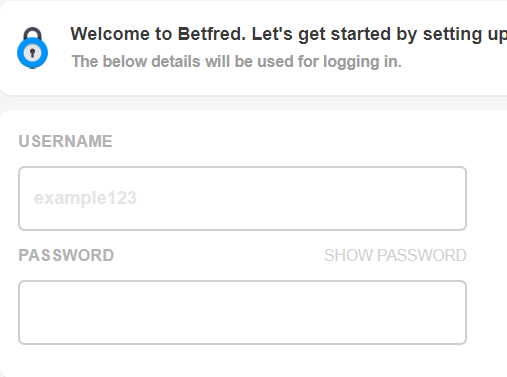Reveal password using SHOW PASSWORD link
This screenshot has height=377, width=507.
395,255
